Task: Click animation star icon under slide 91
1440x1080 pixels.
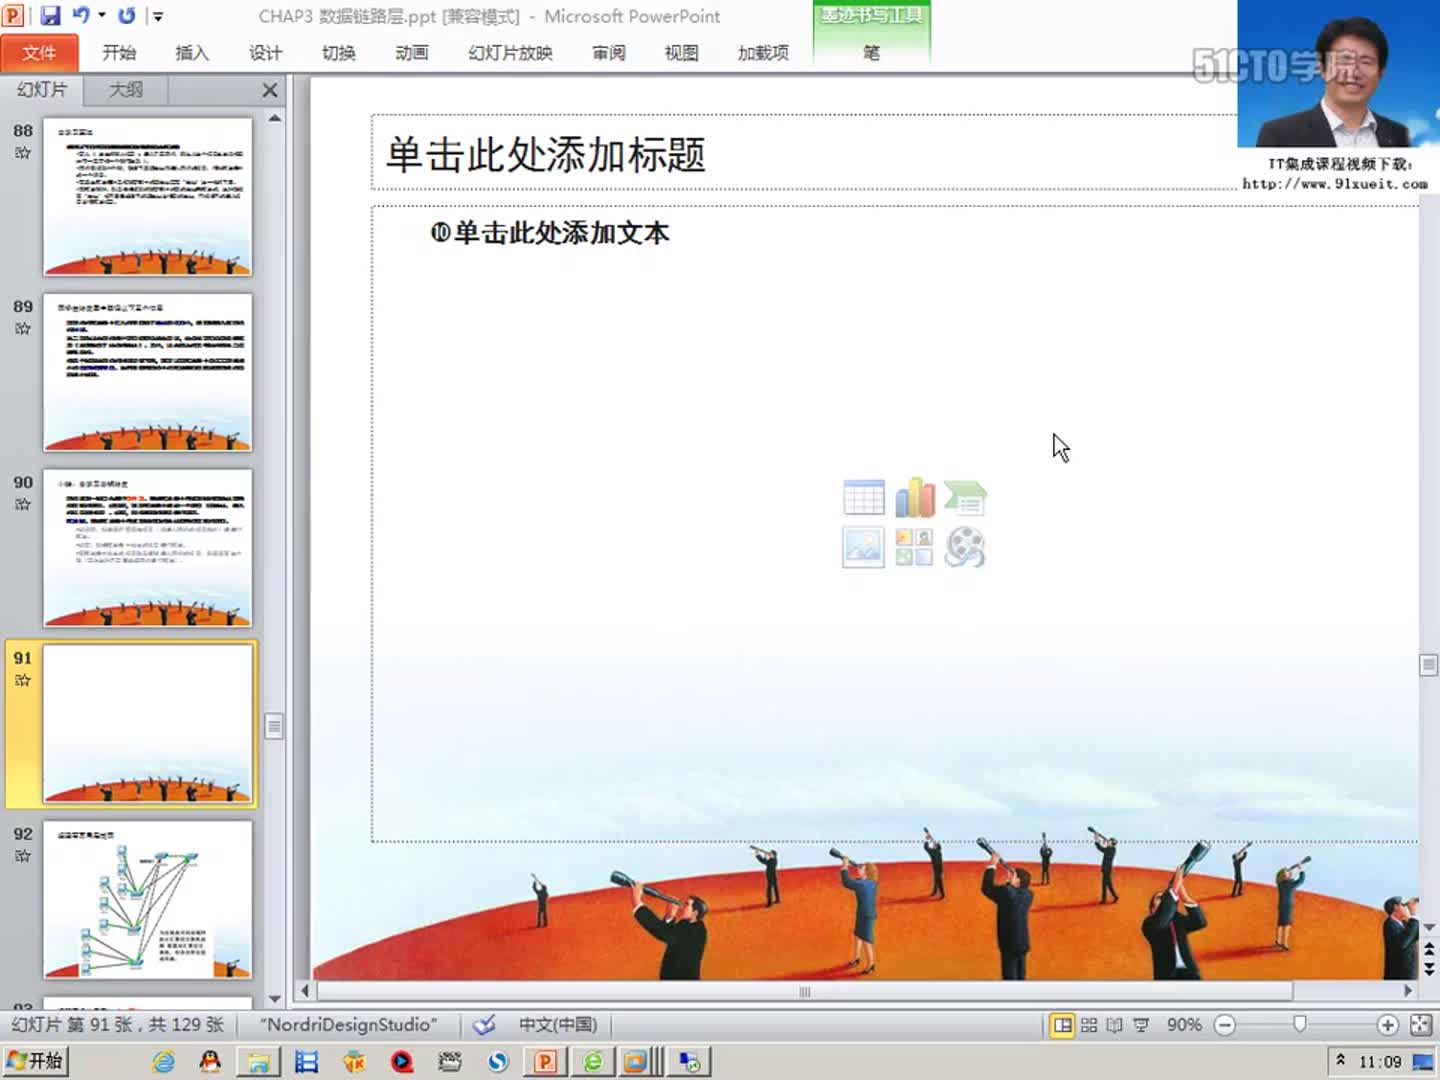Action: coord(23,681)
